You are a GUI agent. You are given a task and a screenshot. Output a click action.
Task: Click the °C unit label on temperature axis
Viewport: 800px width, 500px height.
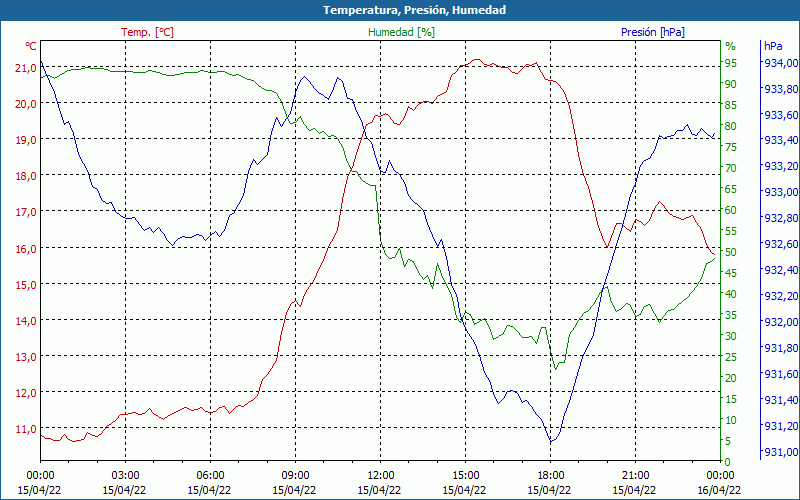click(31, 46)
